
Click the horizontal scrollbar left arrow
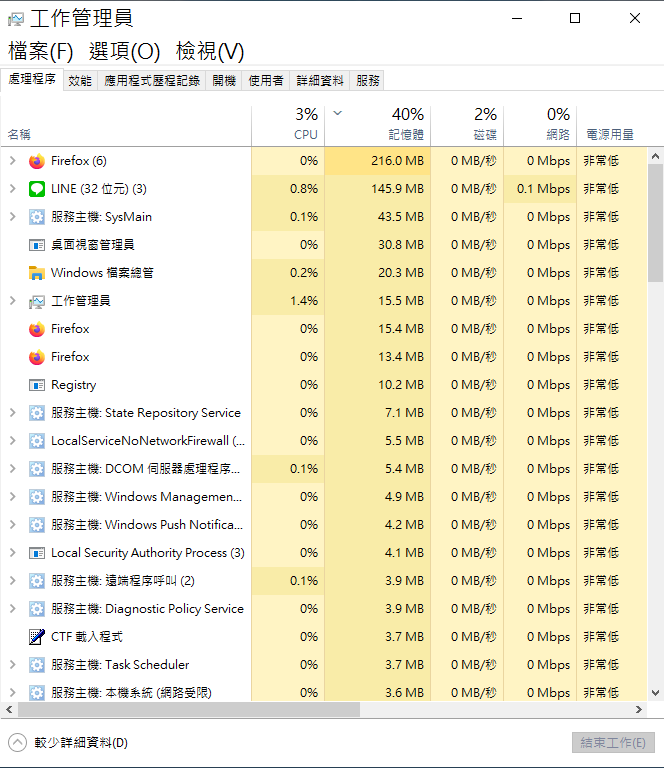coord(9,709)
